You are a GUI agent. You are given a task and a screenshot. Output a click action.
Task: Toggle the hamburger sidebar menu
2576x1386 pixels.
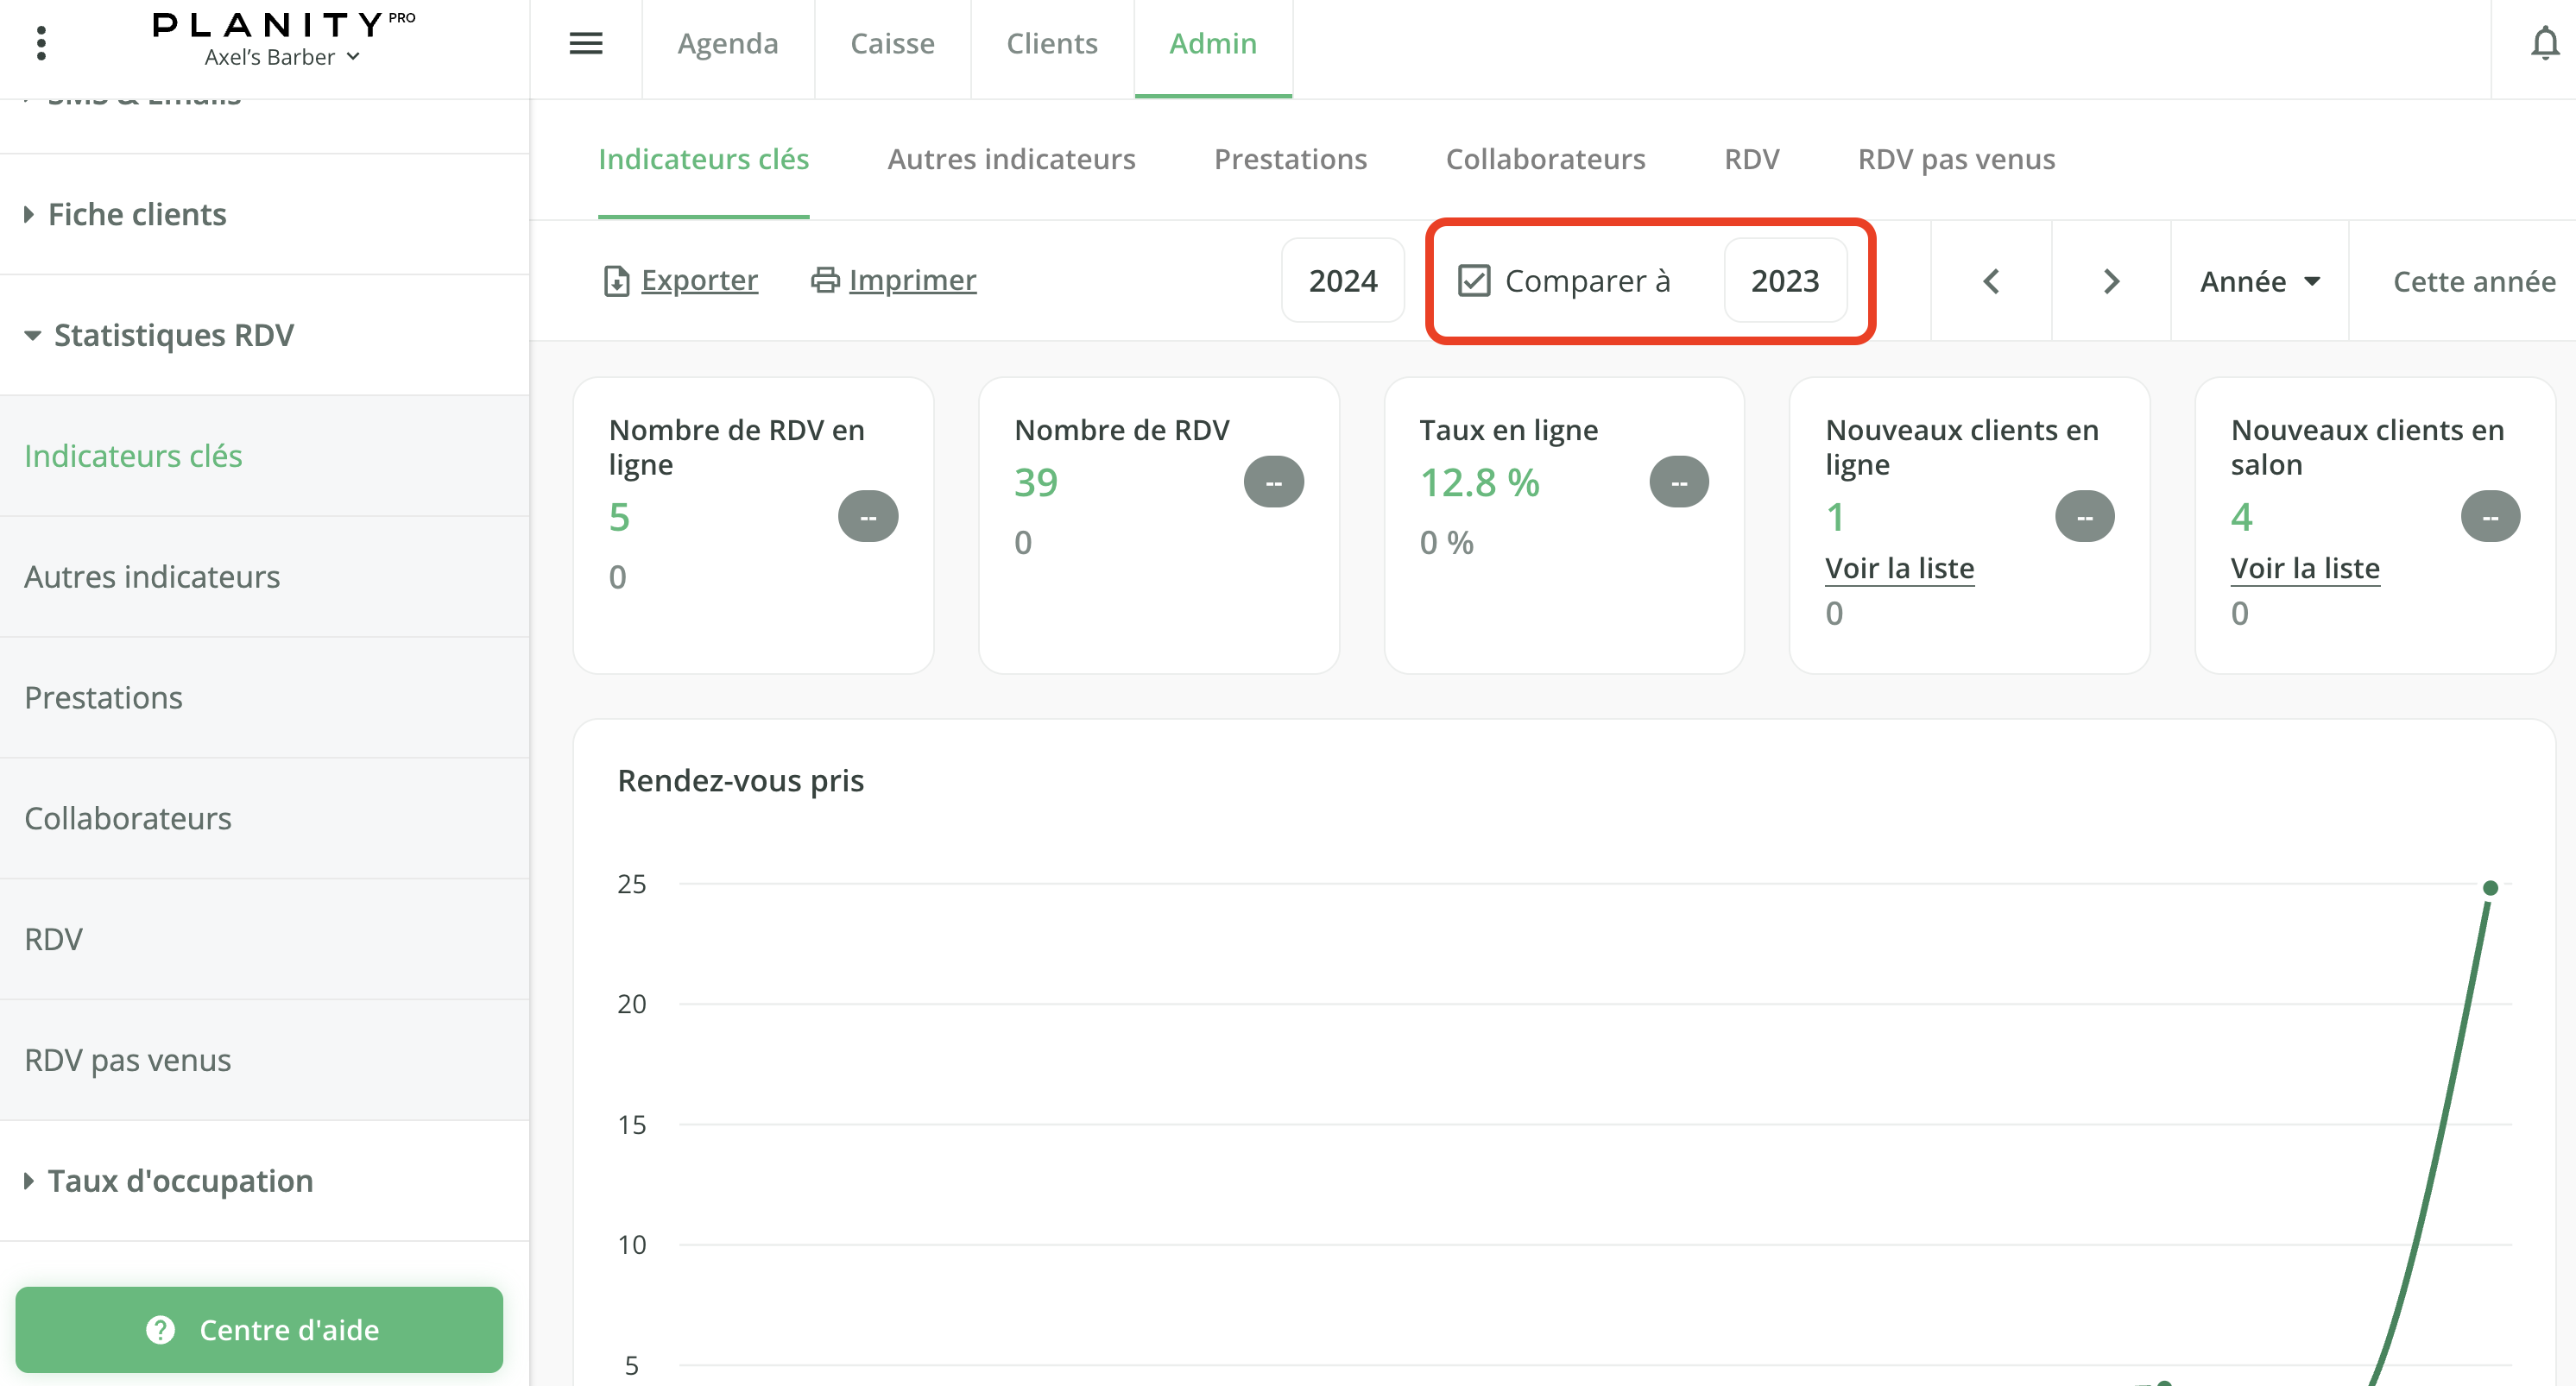click(x=585, y=43)
